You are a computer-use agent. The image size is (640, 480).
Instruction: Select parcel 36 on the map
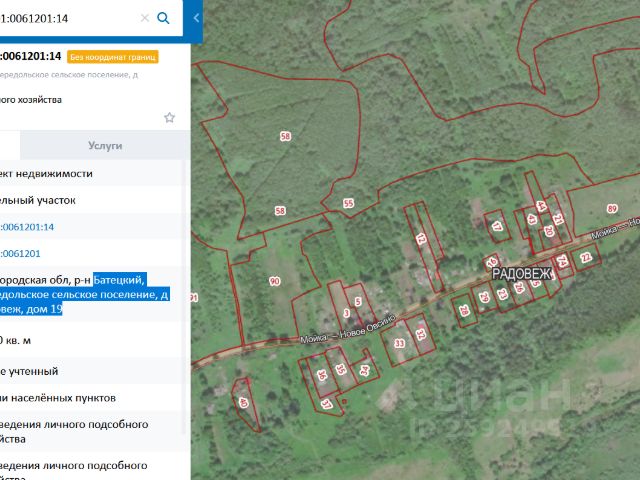322,375
